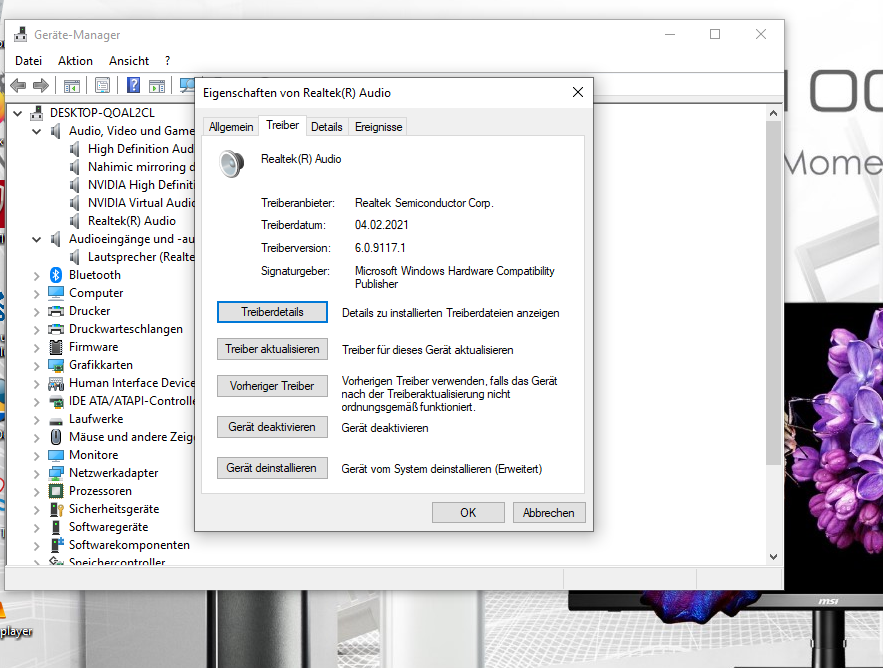Click the Computer category icon
883x668 pixels.
pos(56,293)
